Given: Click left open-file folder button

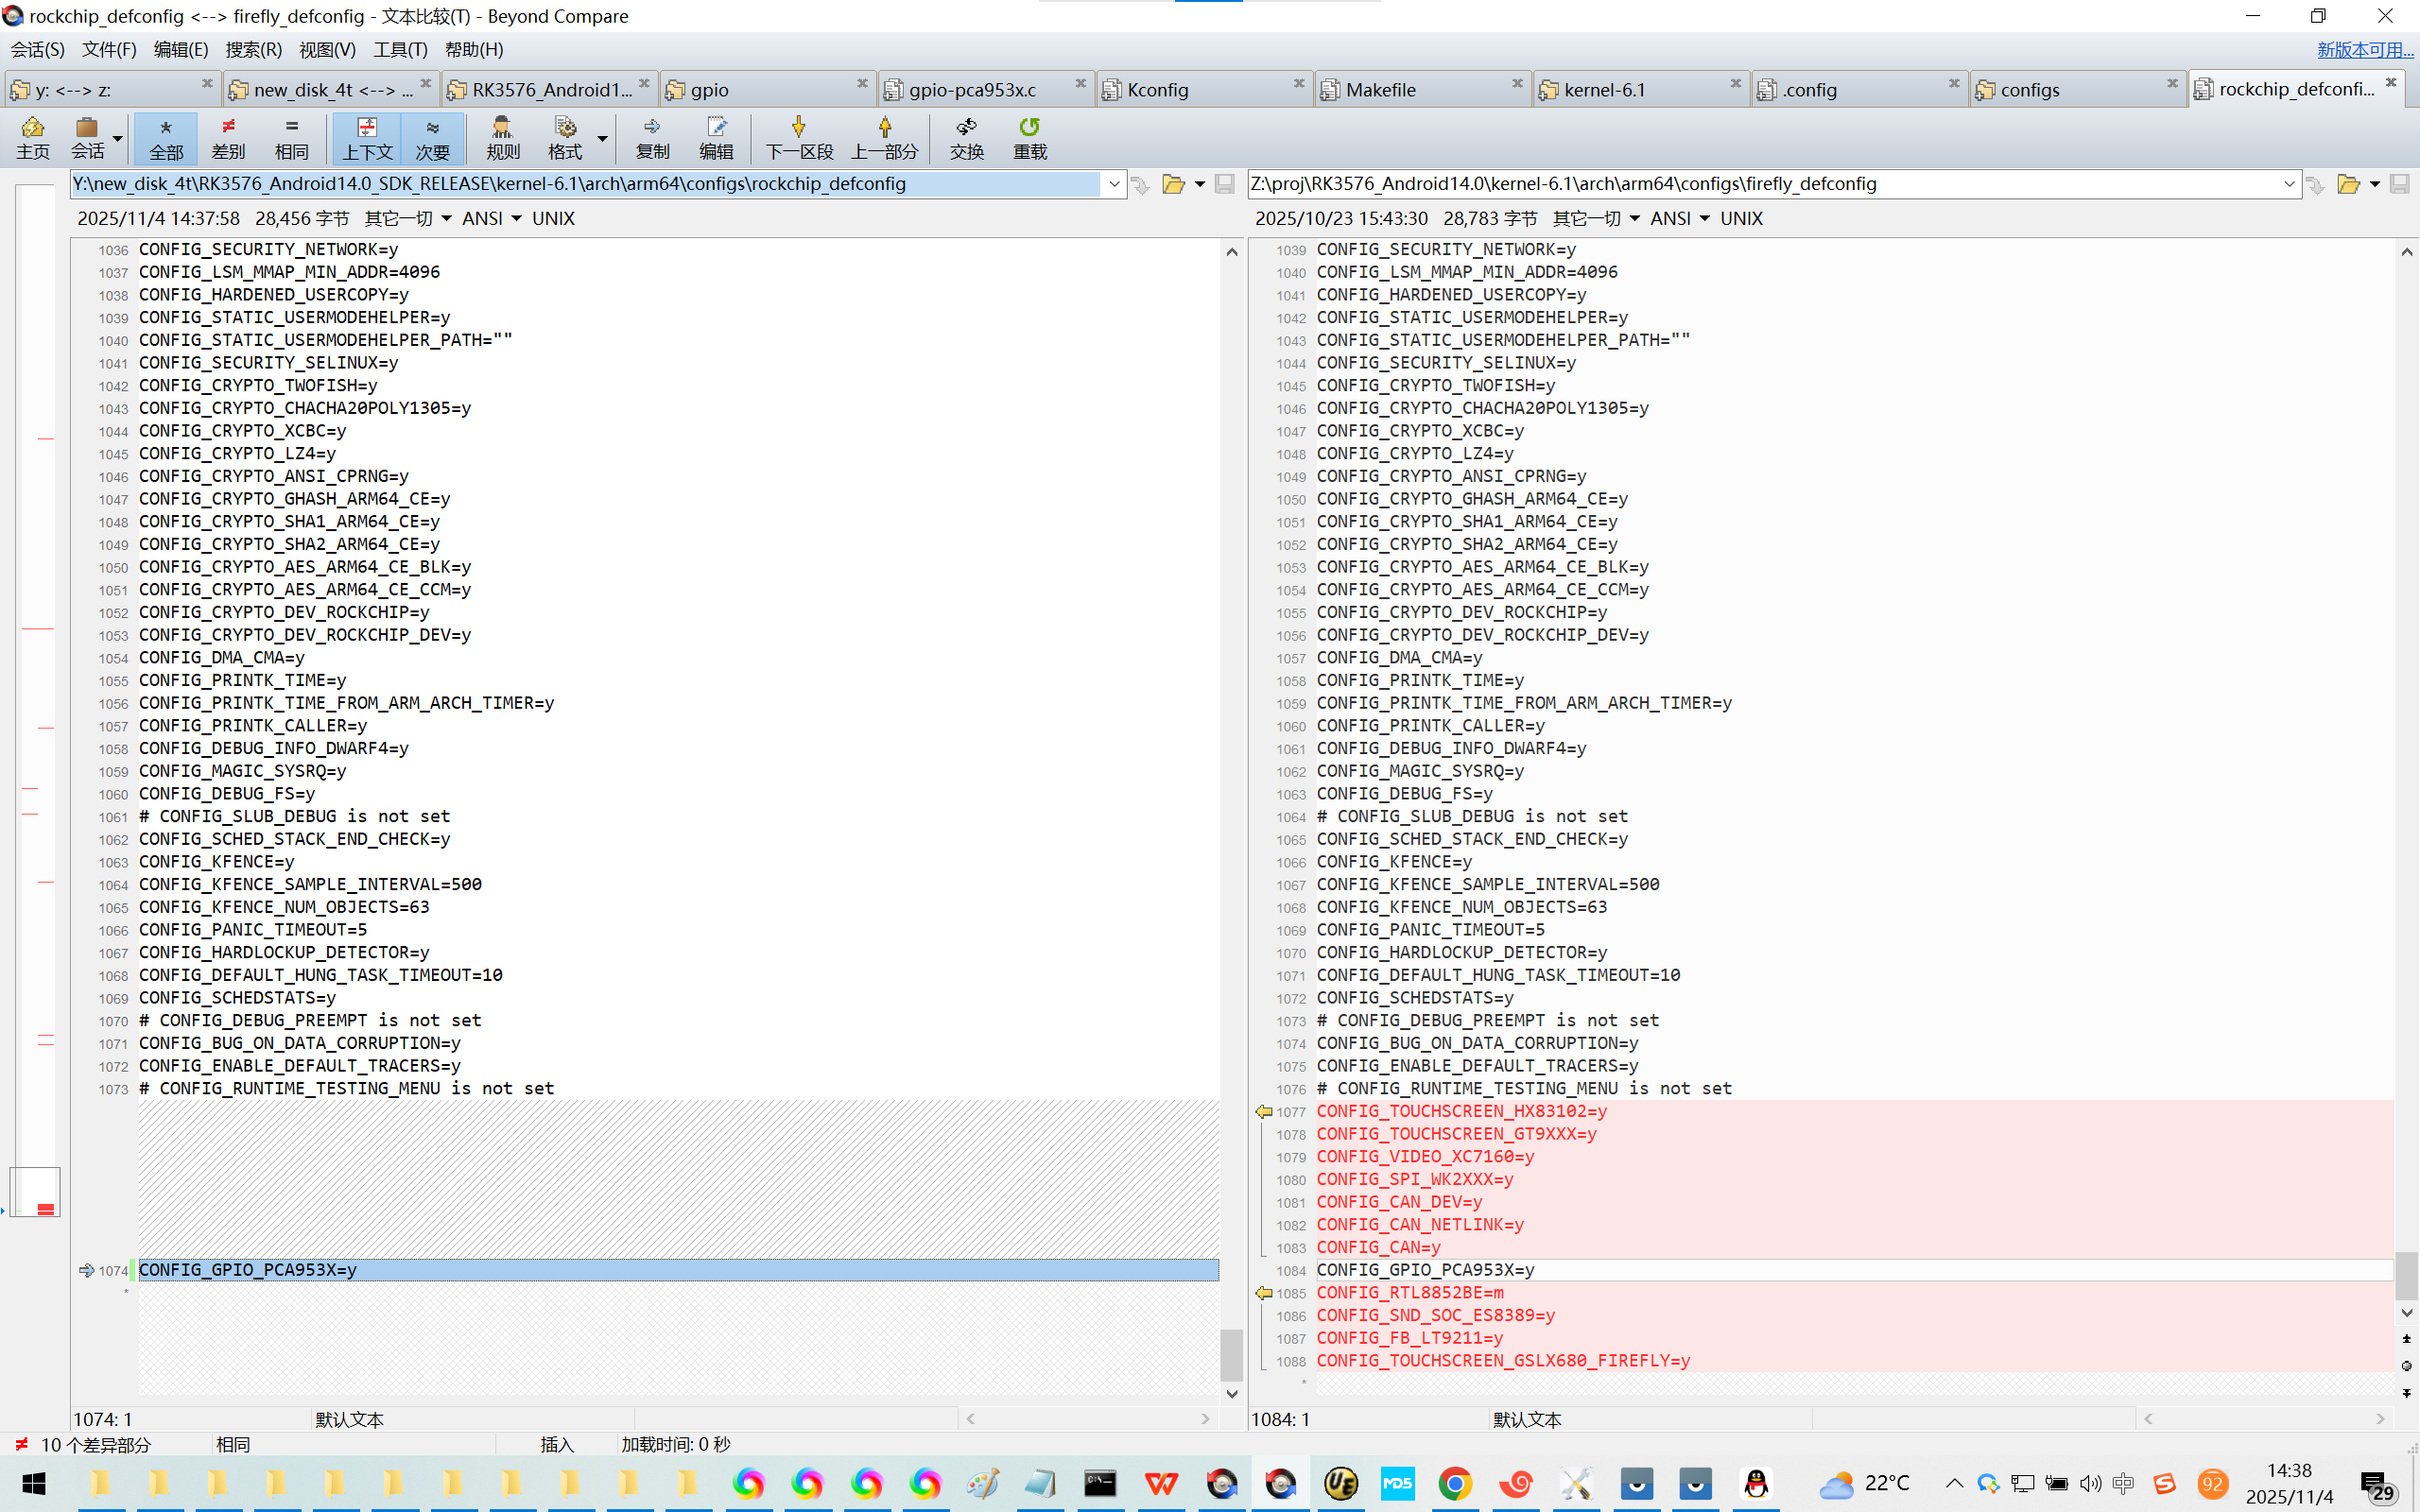Looking at the screenshot, I should coord(1173,184).
